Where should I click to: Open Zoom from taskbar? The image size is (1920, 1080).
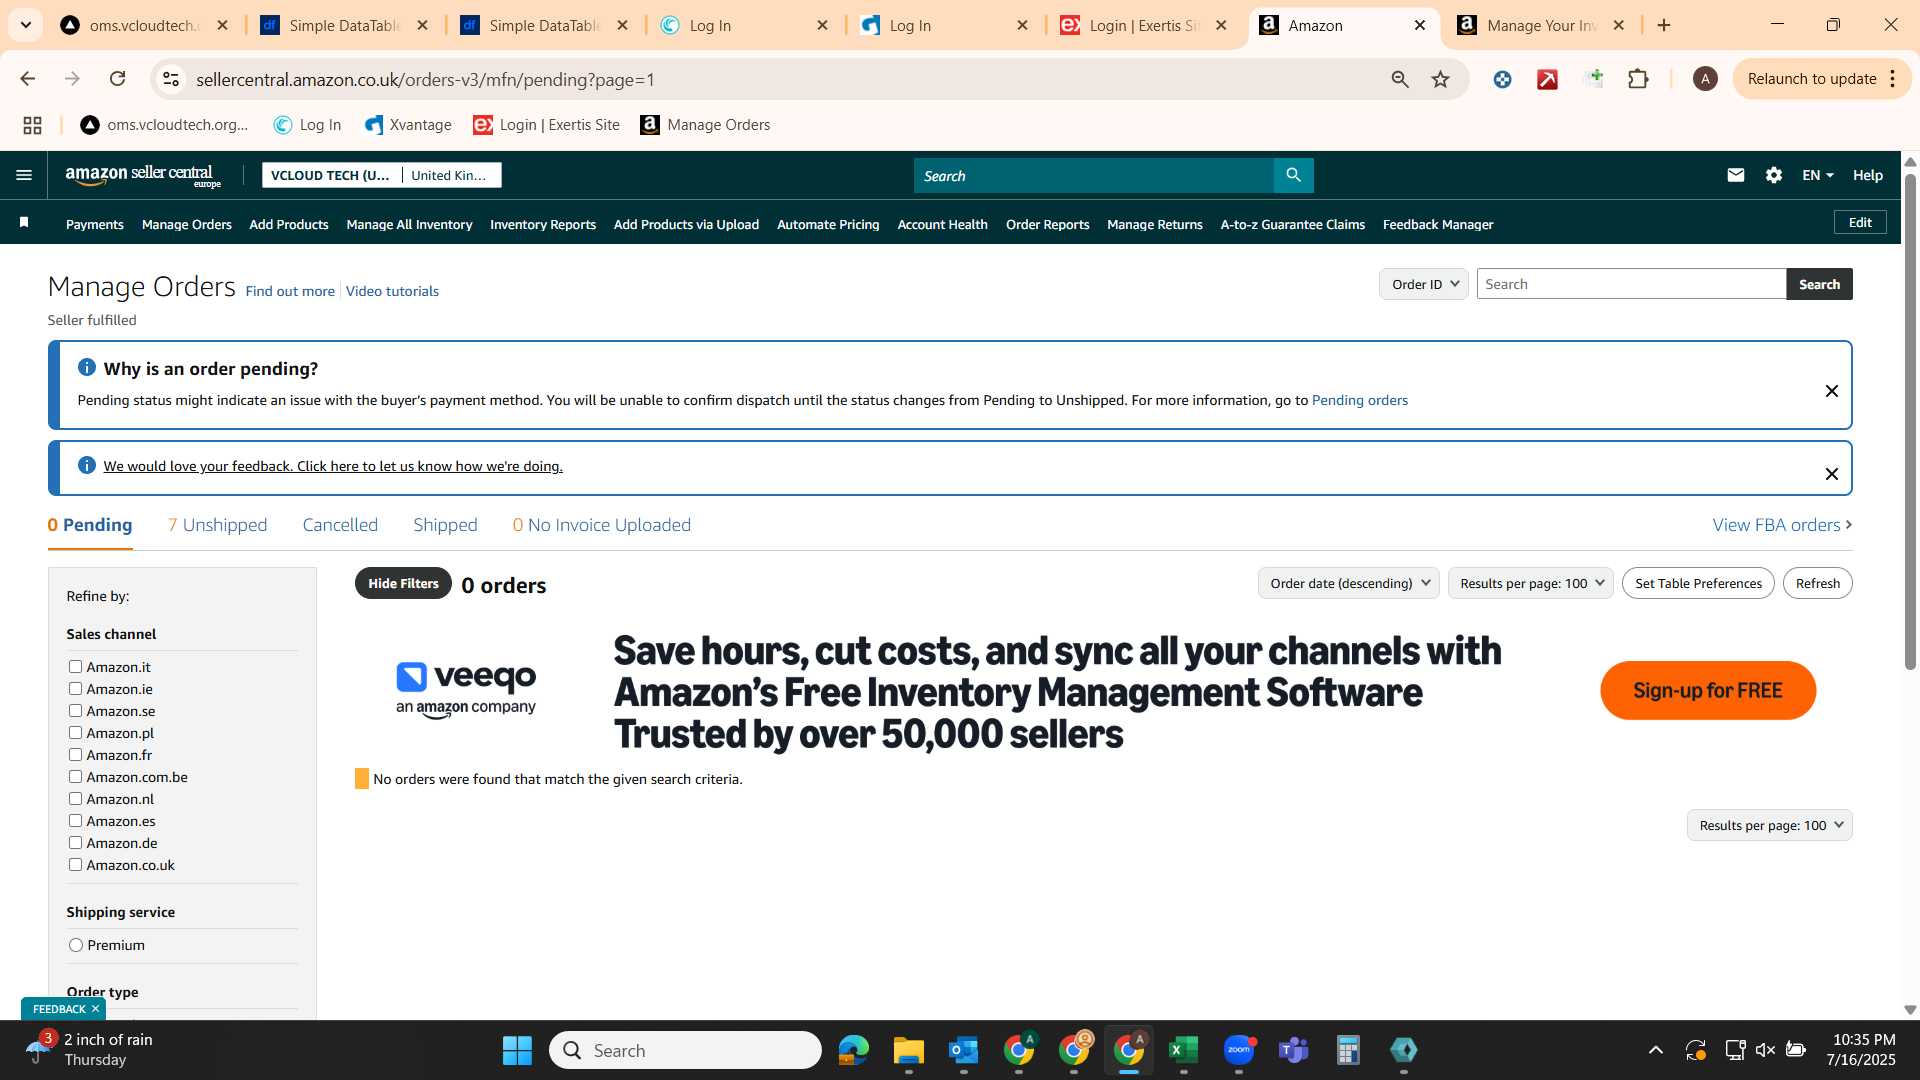point(1239,1050)
